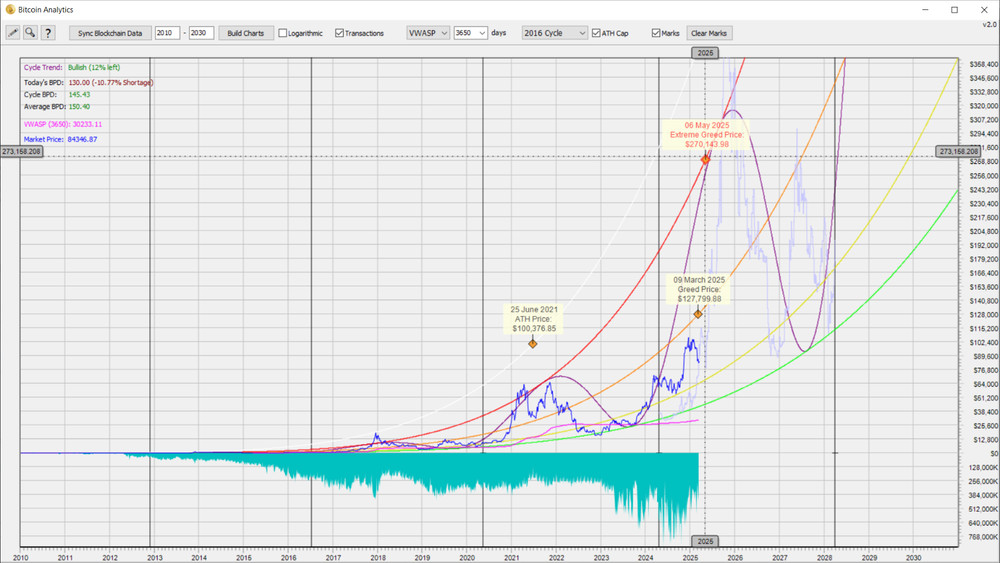Click the $243,200 price axis label
Image resolution: width=1000 pixels, height=563 pixels.
pos(983,190)
